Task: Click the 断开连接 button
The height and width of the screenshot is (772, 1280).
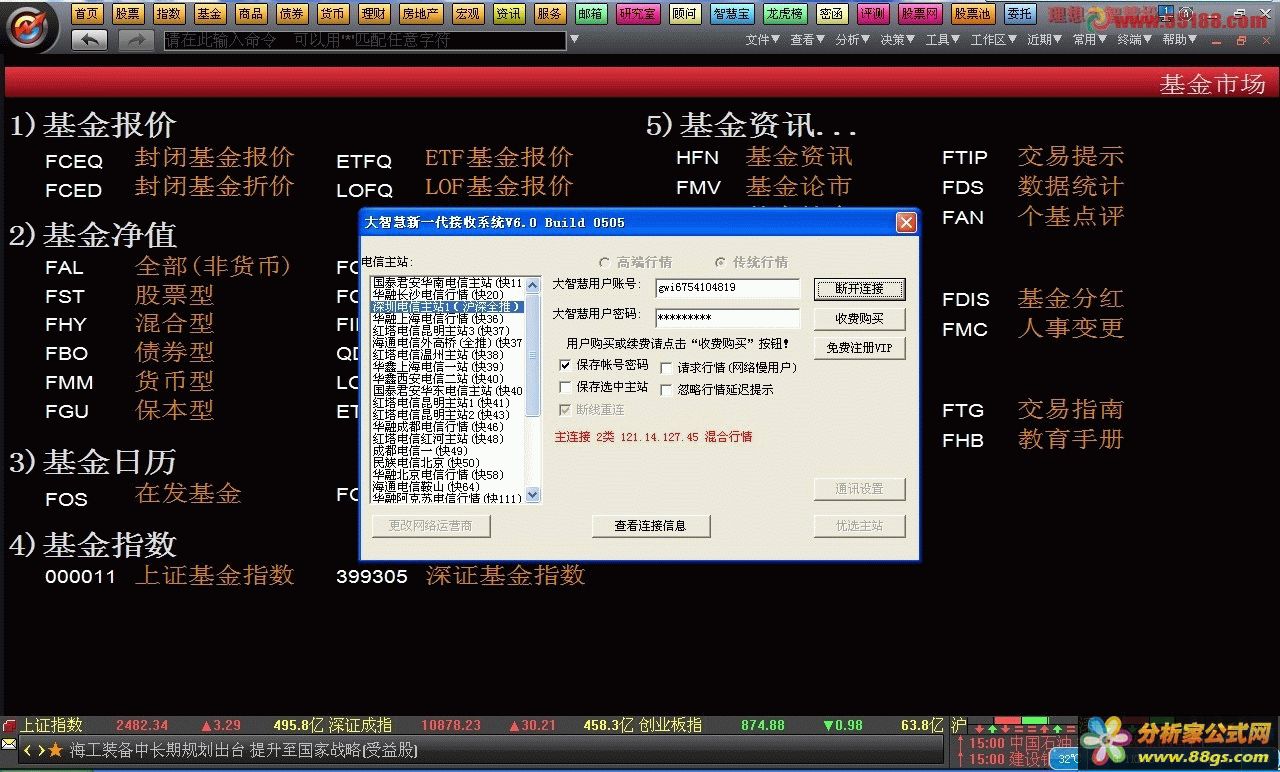Action: 859,289
